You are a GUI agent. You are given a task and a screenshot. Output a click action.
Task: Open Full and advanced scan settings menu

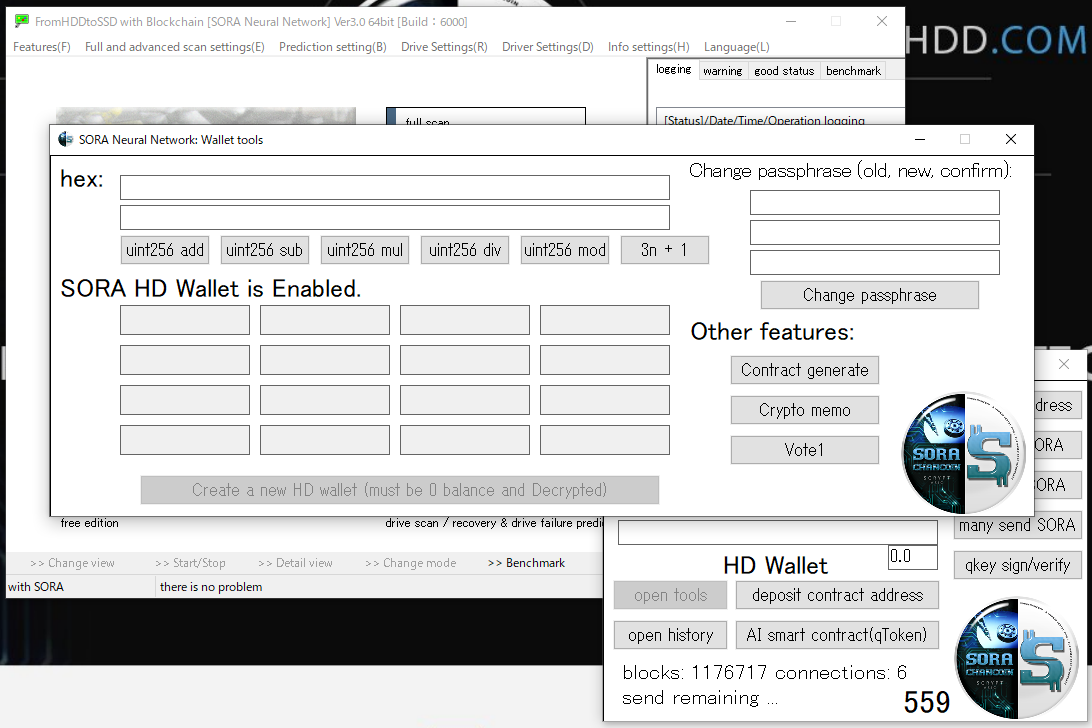(x=175, y=47)
